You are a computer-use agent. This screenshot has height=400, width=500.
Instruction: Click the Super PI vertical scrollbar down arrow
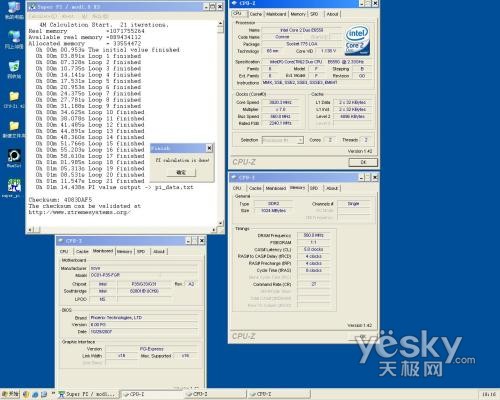tap(220, 222)
